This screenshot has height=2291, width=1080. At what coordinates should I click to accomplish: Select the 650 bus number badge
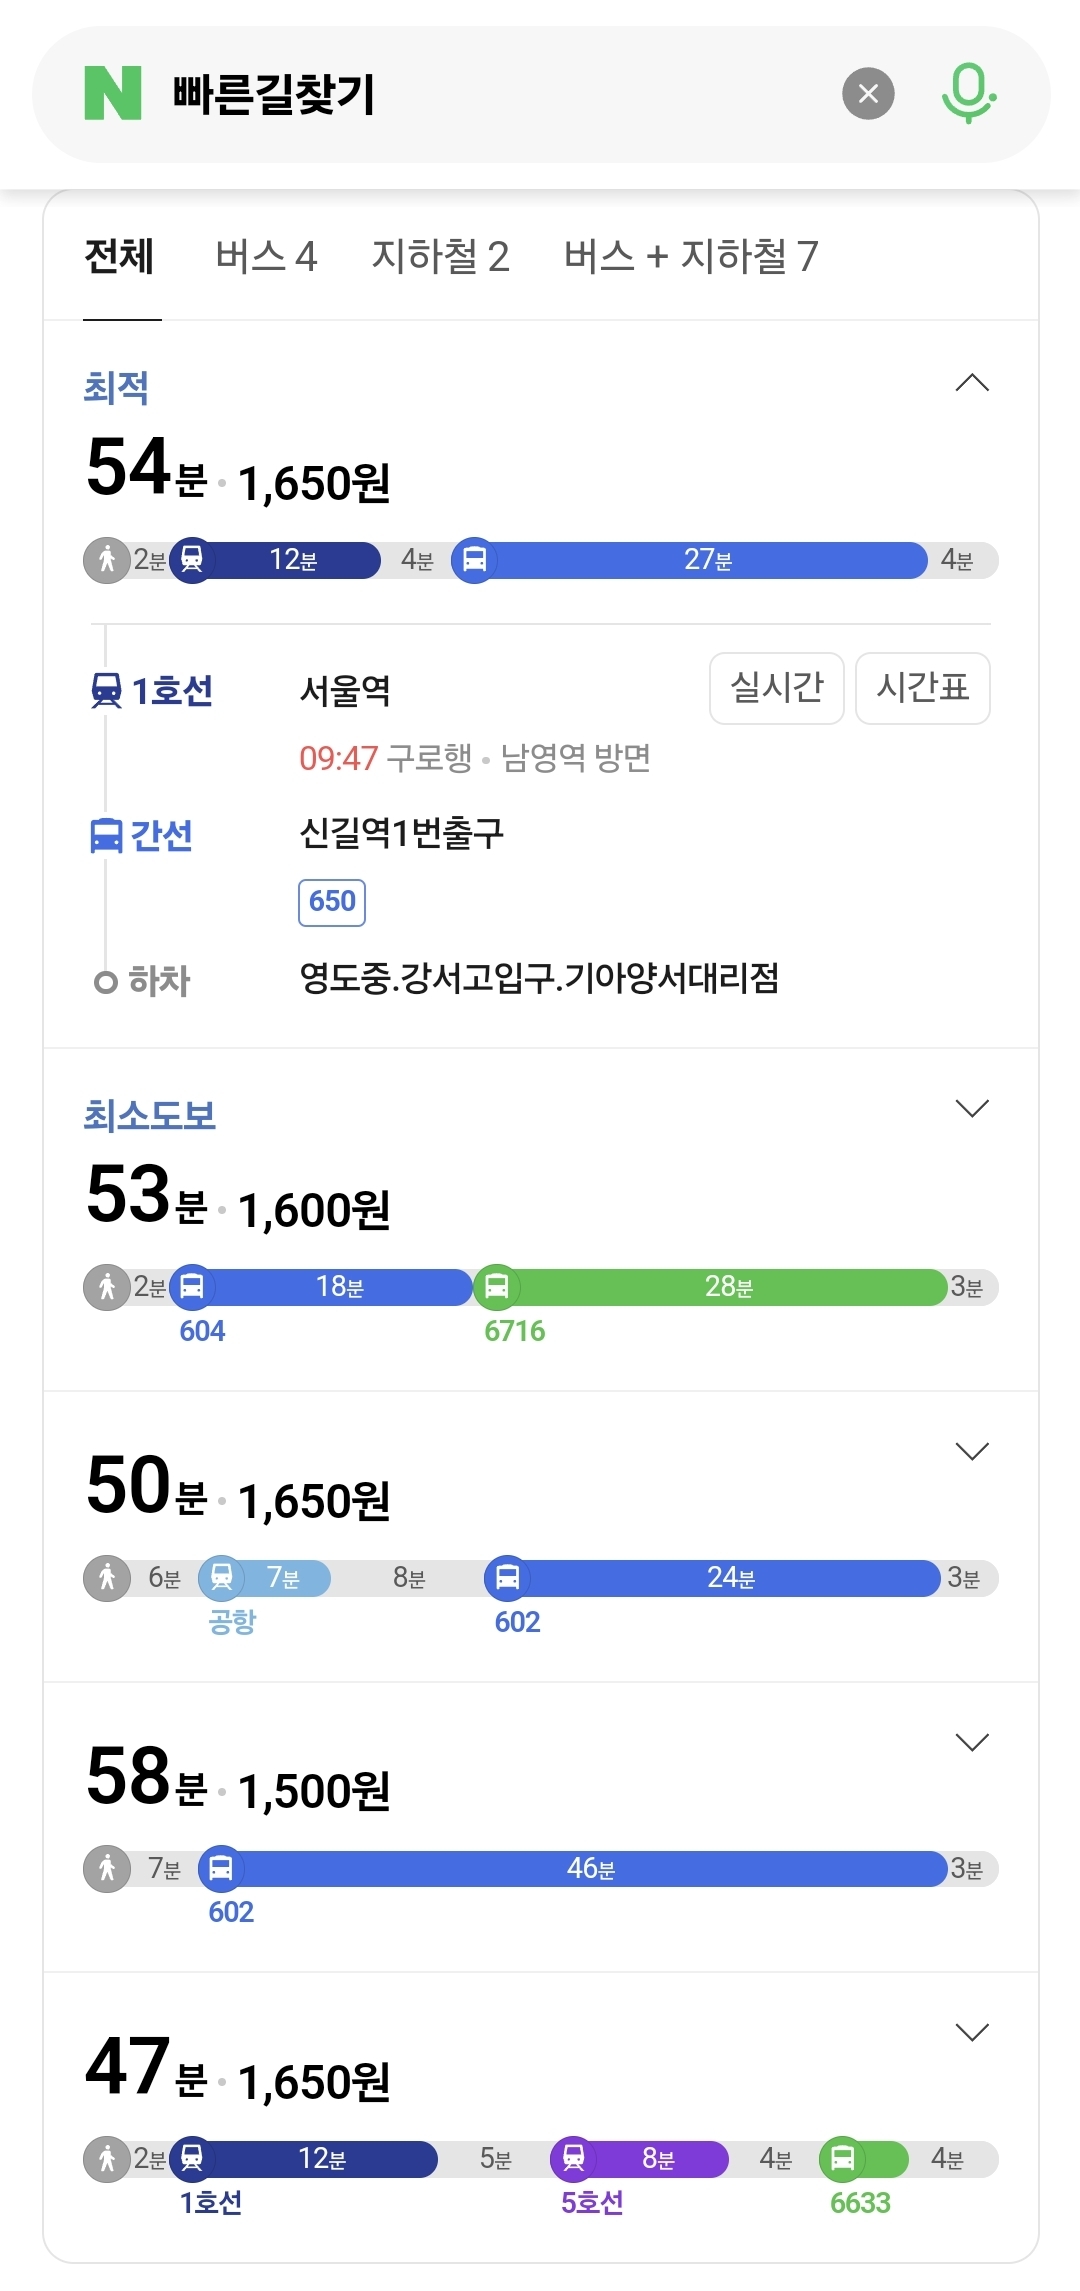coord(332,902)
